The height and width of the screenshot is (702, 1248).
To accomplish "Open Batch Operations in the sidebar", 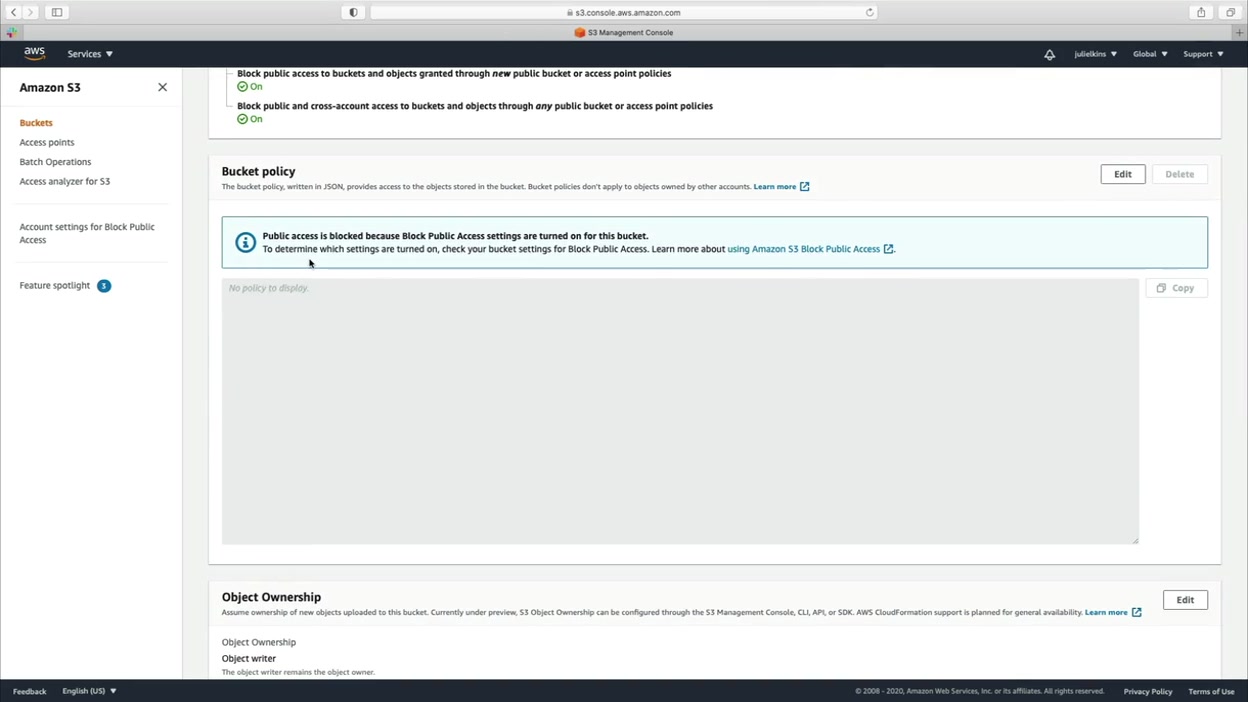I will pyautogui.click(x=55, y=162).
